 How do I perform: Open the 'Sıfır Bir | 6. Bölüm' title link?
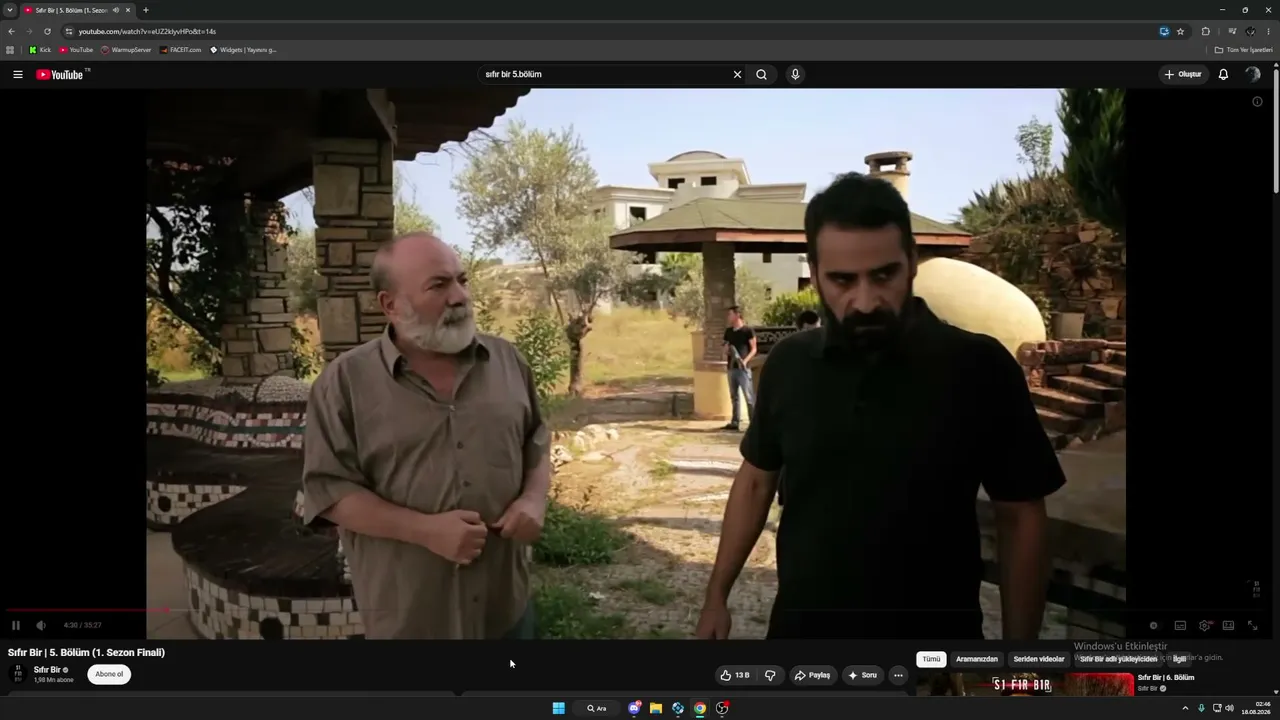click(x=1166, y=677)
